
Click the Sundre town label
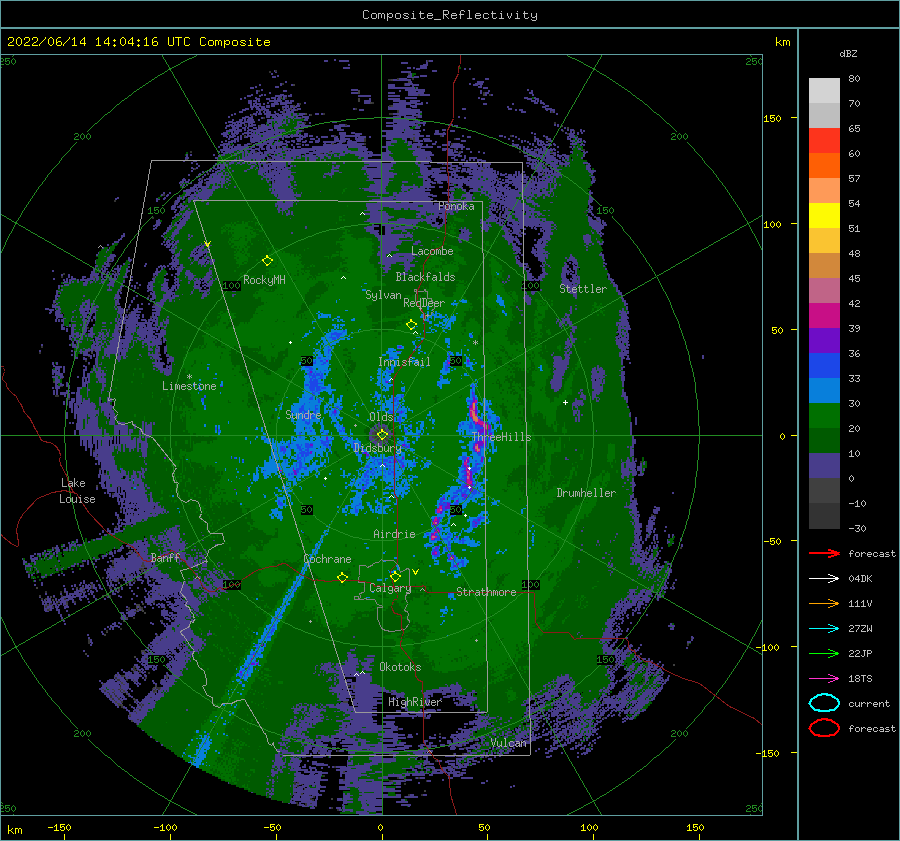click(x=303, y=414)
